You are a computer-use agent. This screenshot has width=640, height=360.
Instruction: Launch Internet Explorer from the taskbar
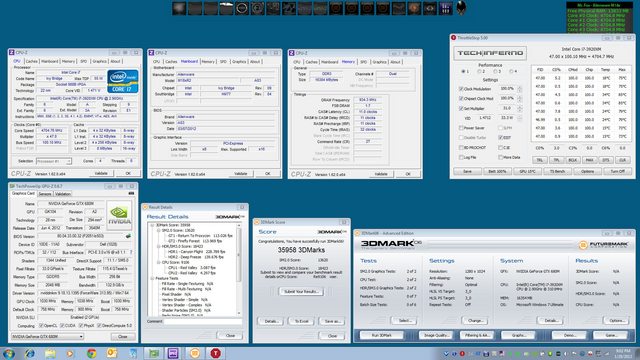click(x=29, y=353)
